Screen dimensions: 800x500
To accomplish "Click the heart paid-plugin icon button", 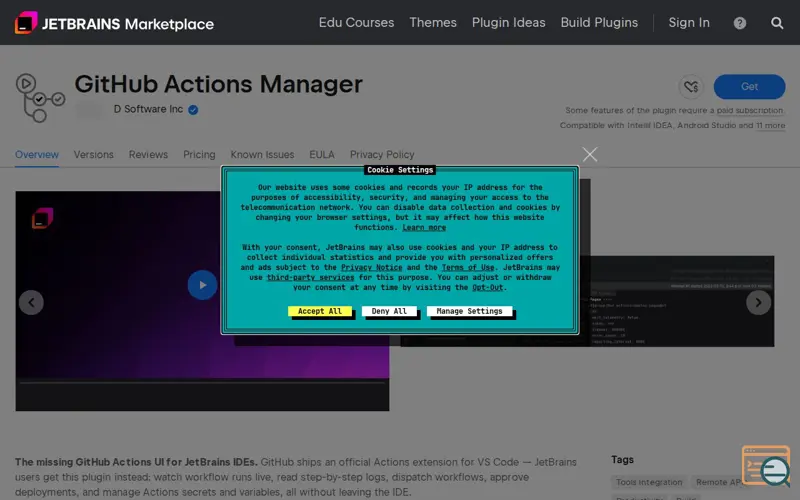I will click(691, 87).
